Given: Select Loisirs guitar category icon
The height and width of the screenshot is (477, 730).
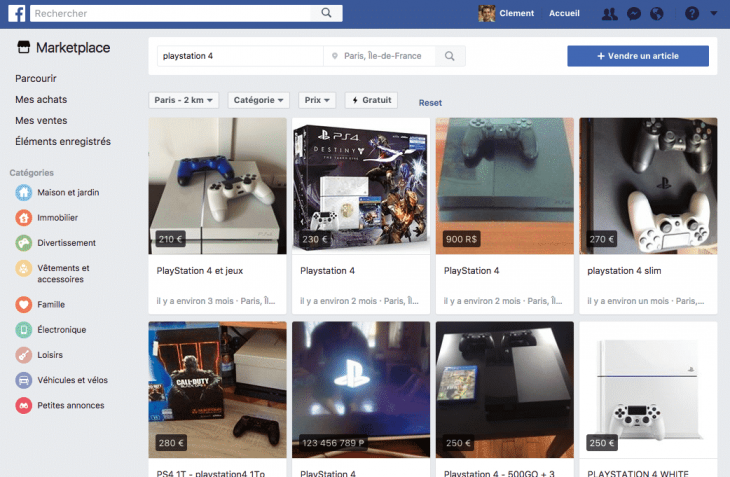Looking at the screenshot, I should tap(24, 355).
